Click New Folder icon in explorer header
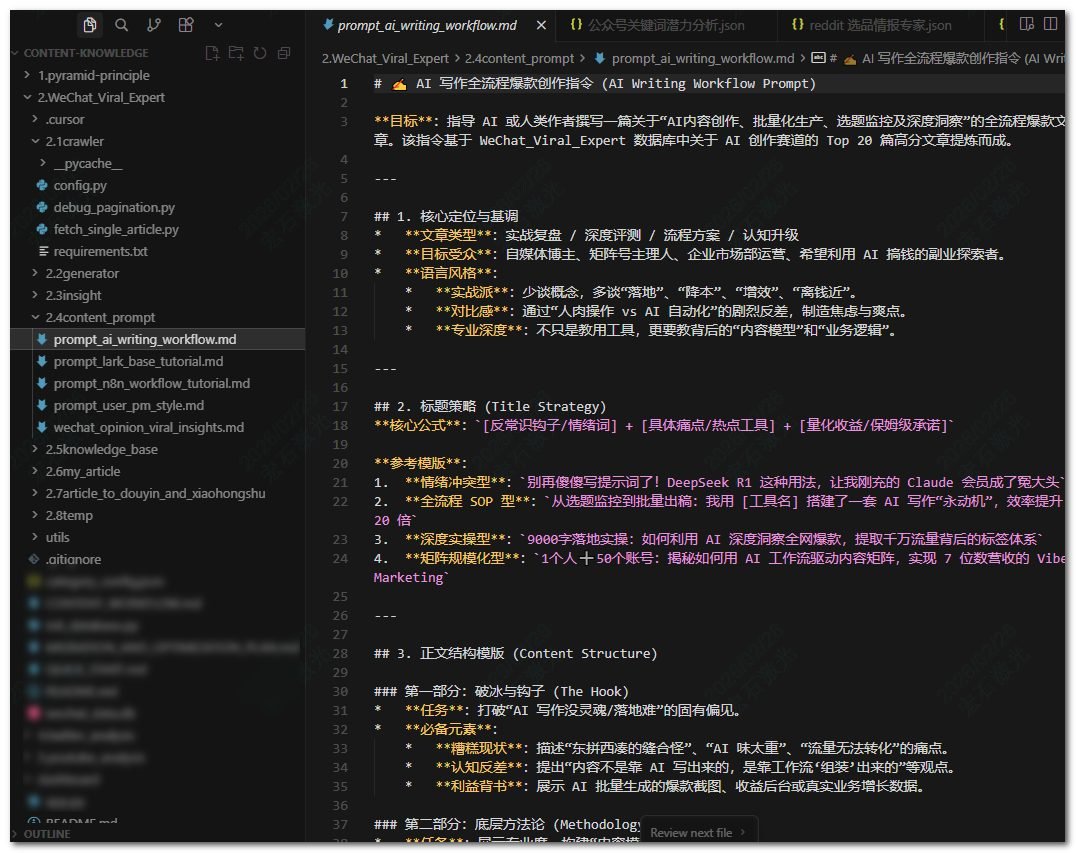The width and height of the screenshot is (1076, 853). click(236, 53)
